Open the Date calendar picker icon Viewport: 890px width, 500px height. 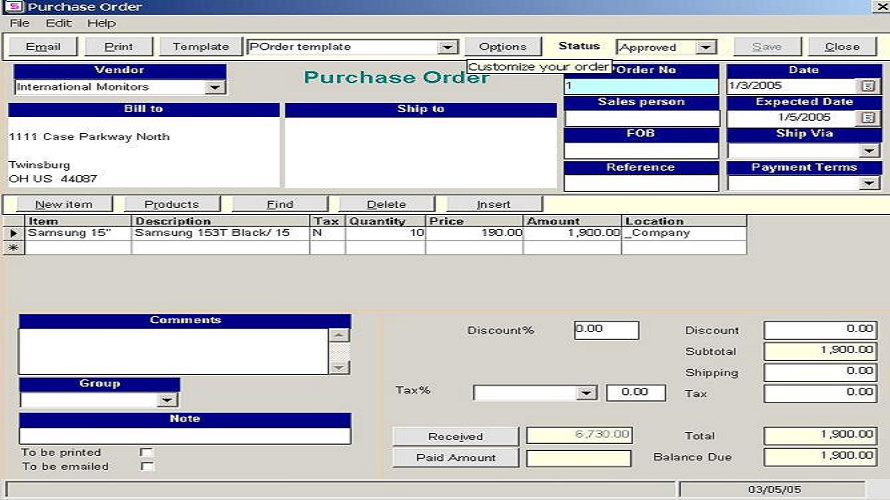coord(868,86)
